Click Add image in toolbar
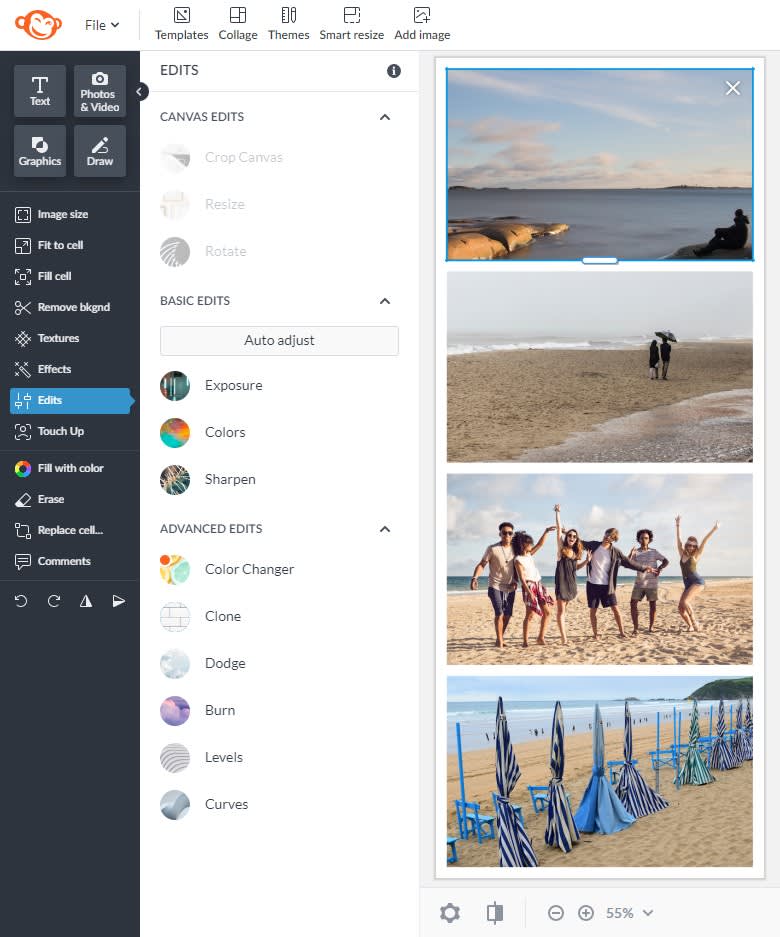The width and height of the screenshot is (780, 937). (x=422, y=24)
